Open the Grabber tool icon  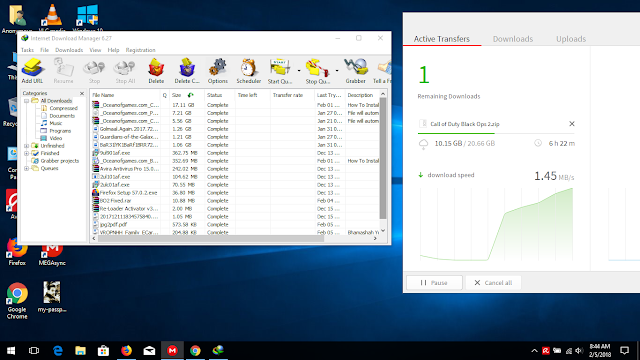(356, 71)
